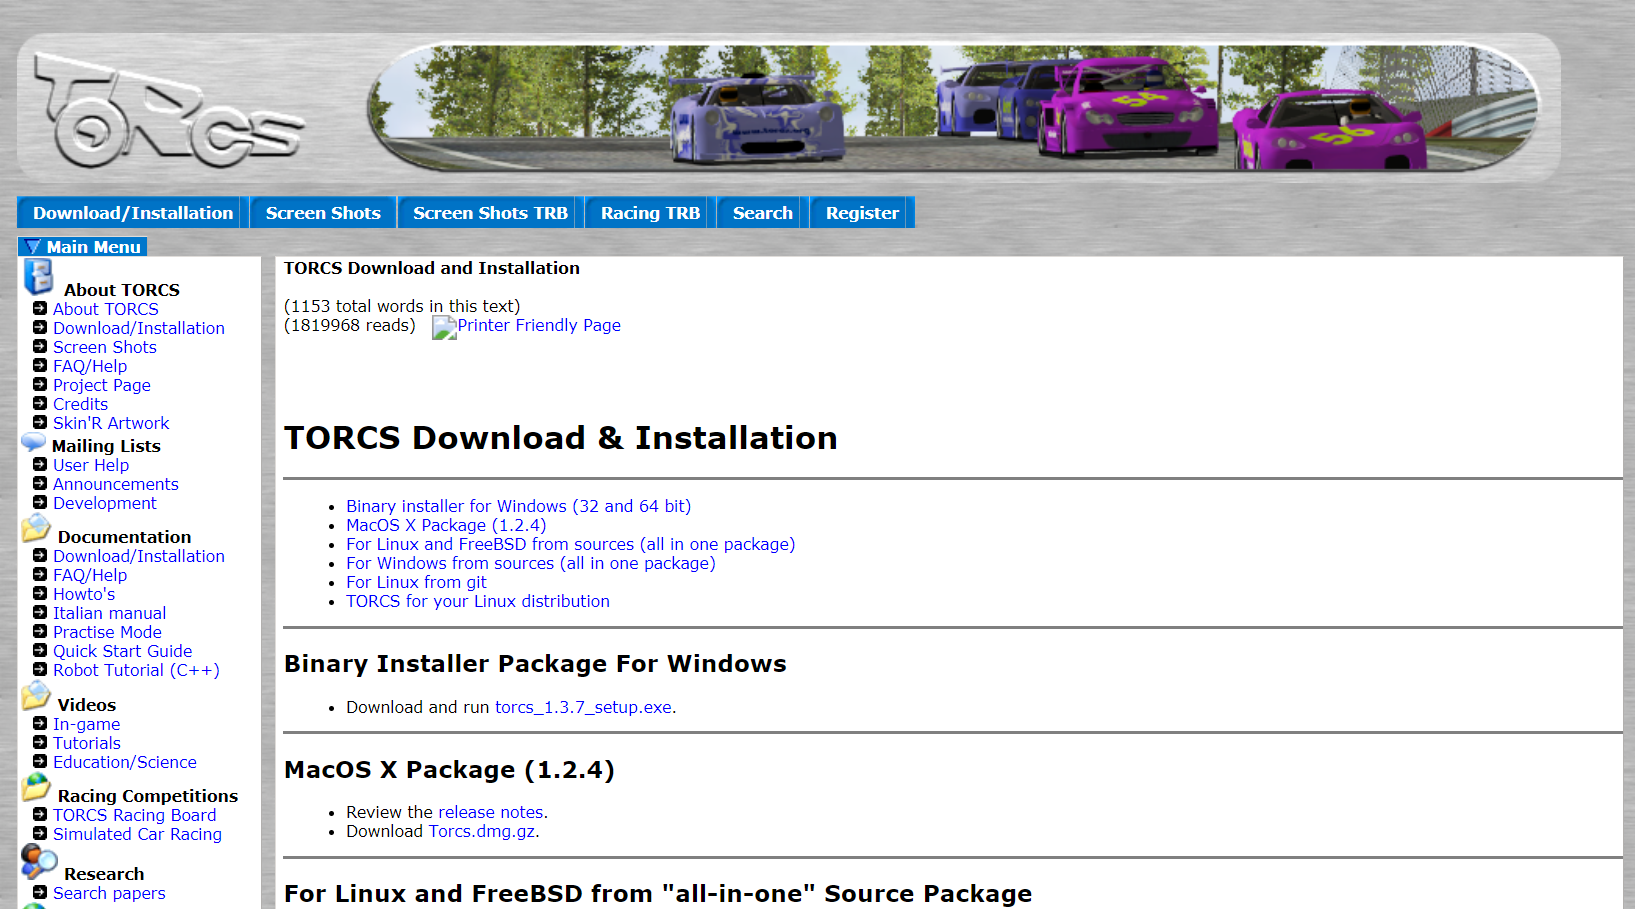Click the TORCS logo image
The width and height of the screenshot is (1635, 909).
tap(168, 109)
